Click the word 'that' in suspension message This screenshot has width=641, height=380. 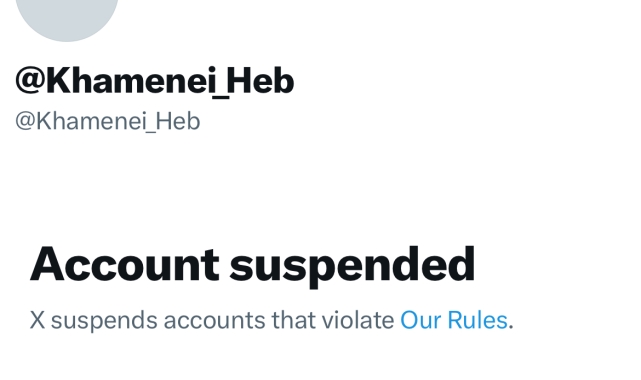click(x=294, y=320)
